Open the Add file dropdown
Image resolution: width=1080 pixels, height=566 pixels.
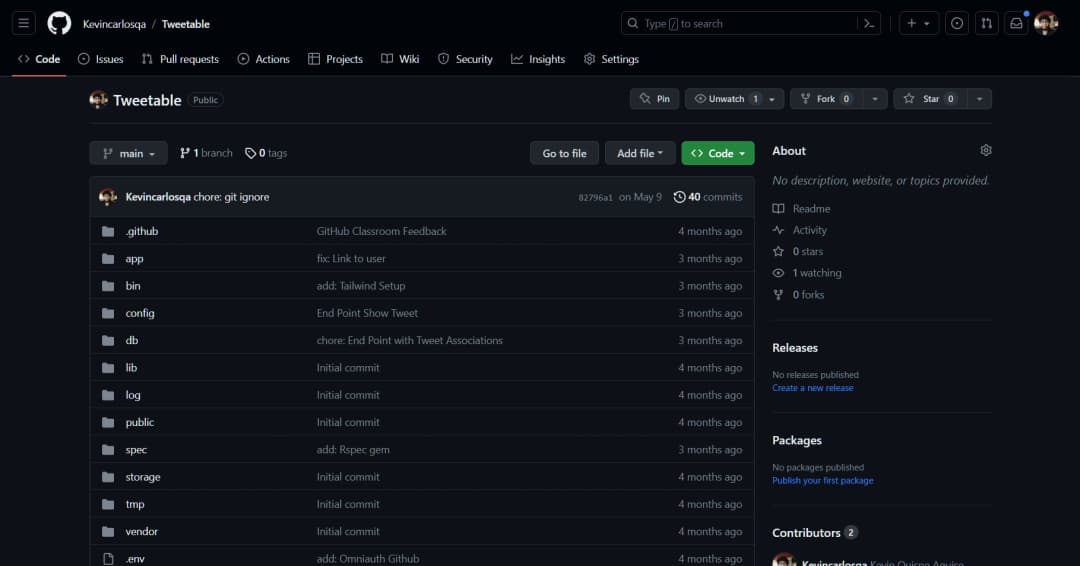pos(640,153)
